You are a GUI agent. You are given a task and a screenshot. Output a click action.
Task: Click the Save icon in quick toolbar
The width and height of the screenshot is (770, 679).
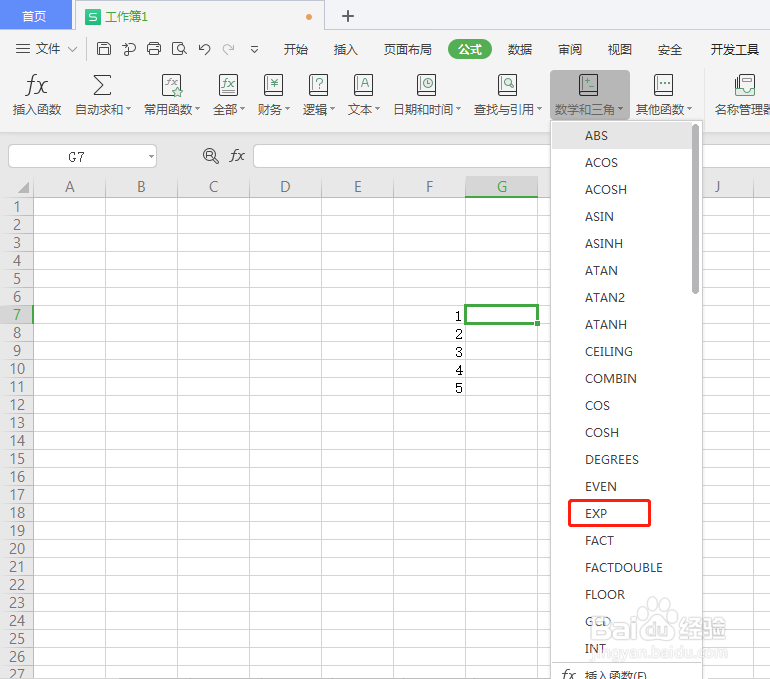tap(104, 49)
